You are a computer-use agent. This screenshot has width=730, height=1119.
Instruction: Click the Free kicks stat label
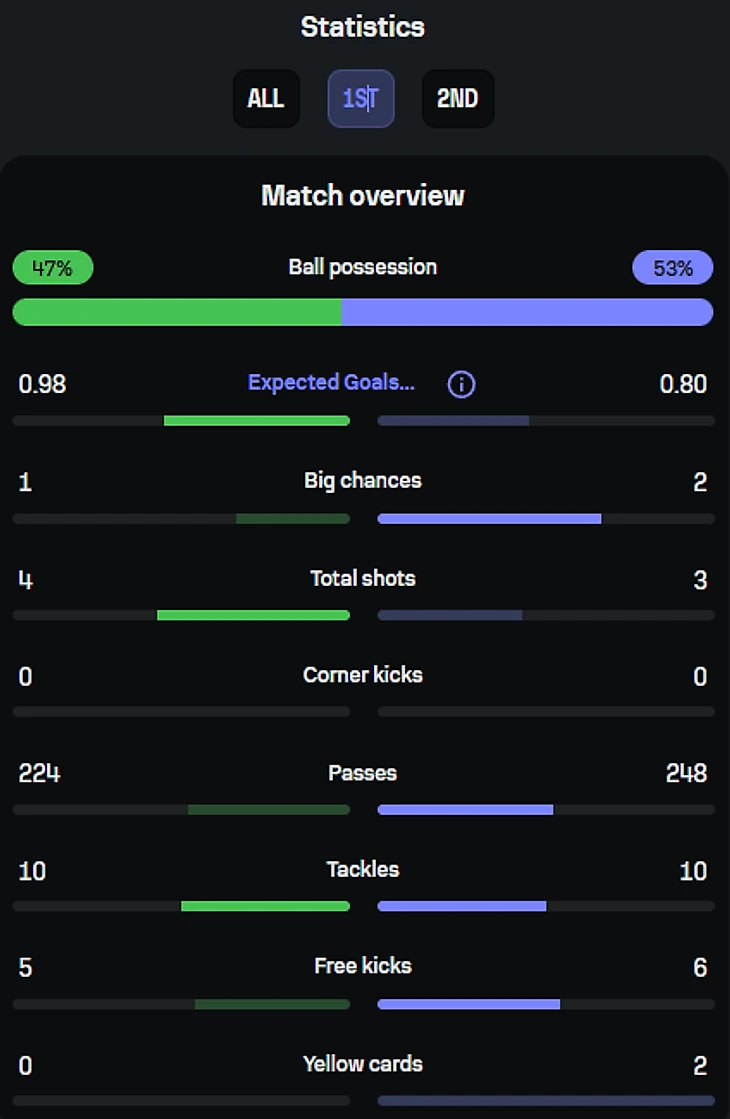coord(363,967)
